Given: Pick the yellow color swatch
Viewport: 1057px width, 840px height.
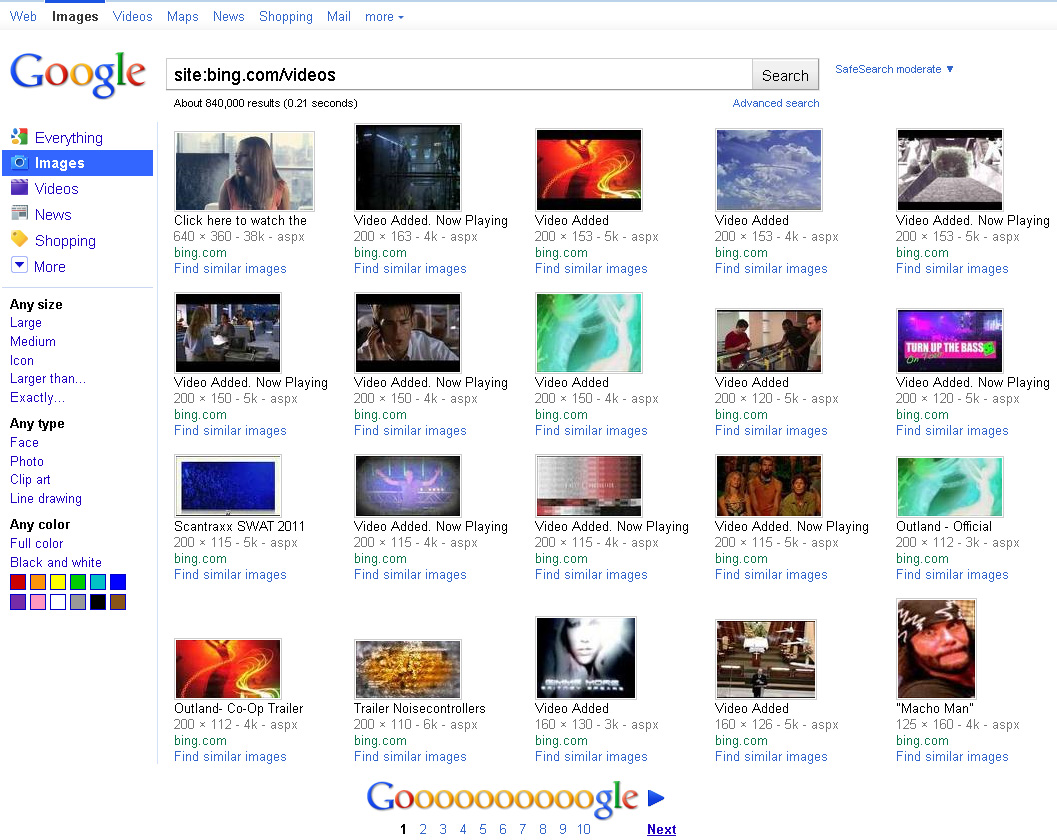Looking at the screenshot, I should [58, 582].
